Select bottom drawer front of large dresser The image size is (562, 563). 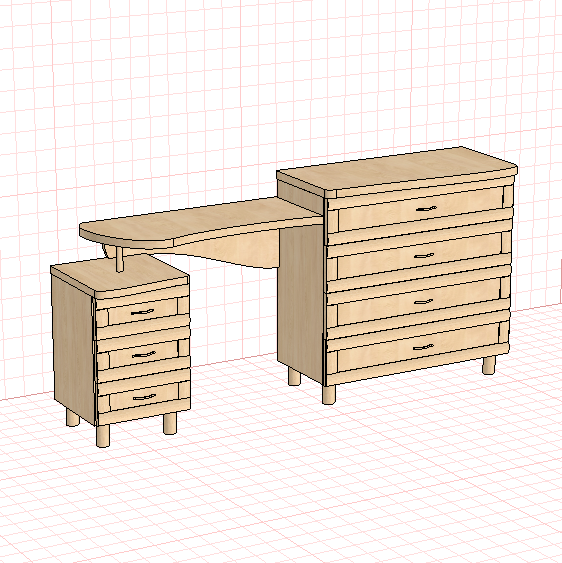[x=418, y=347]
